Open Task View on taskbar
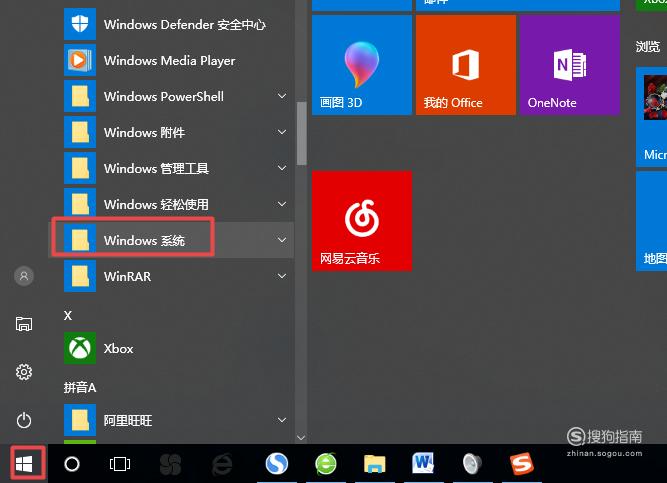667x483 pixels. click(120, 463)
